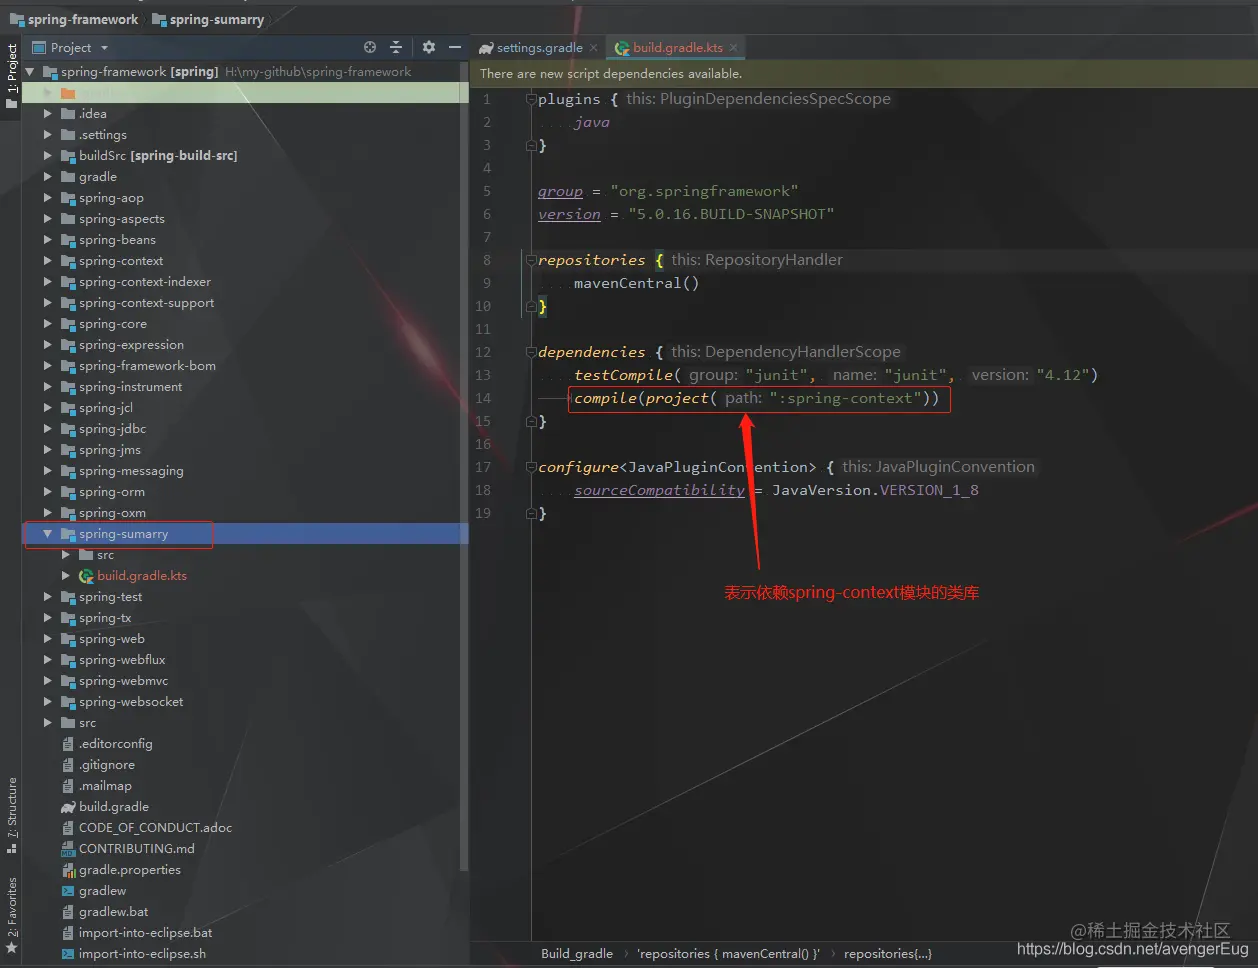Viewport: 1258px width, 968px height.
Task: Expand the spring-core module
Action: pyautogui.click(x=47, y=324)
